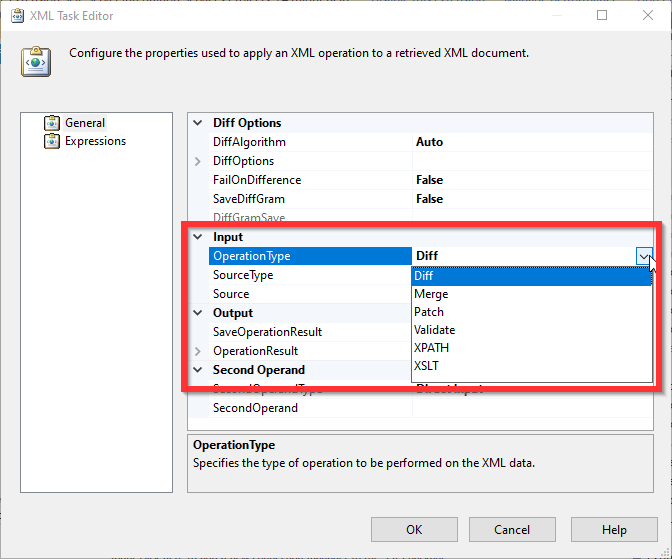672x559 pixels.
Task: Expand the OperationResult property
Action: (x=198, y=351)
